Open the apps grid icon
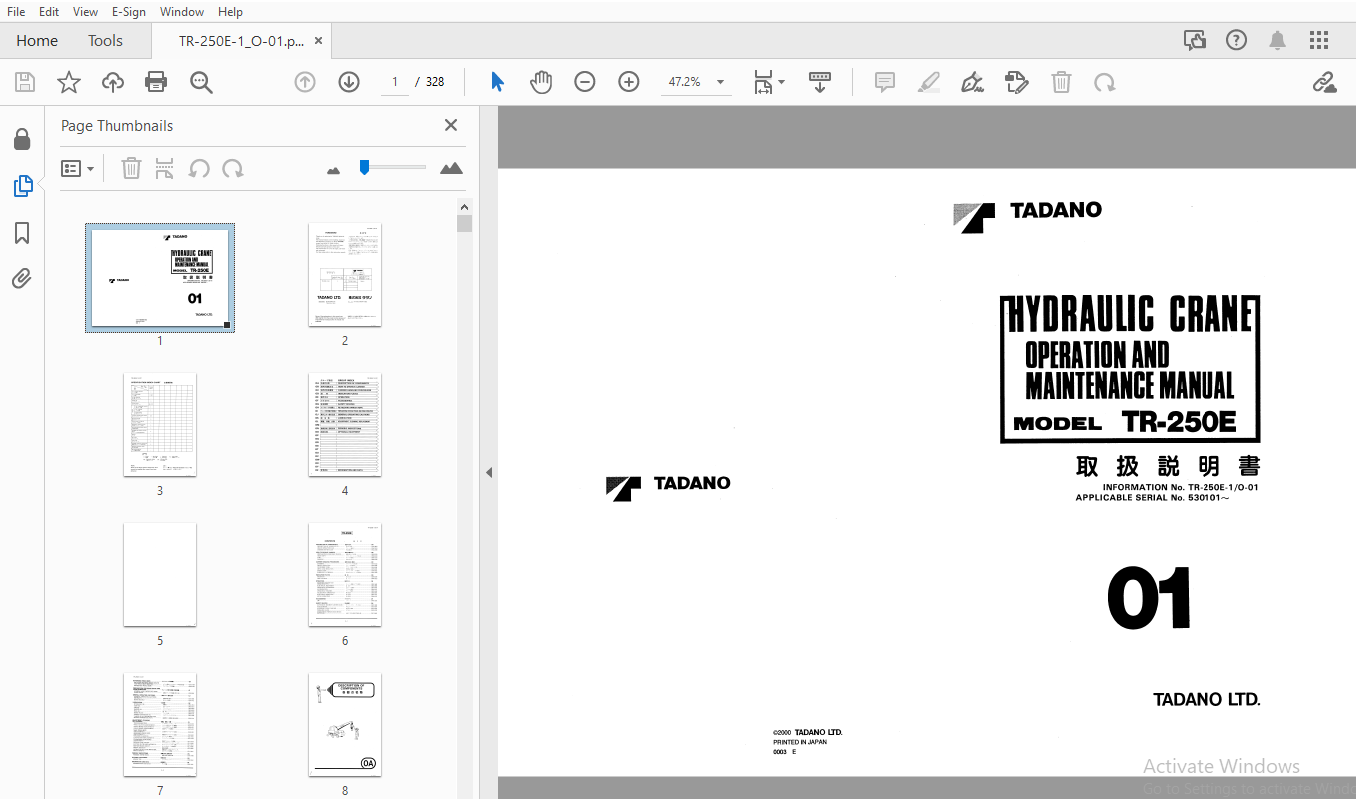This screenshot has height=799, width=1356. click(x=1319, y=40)
